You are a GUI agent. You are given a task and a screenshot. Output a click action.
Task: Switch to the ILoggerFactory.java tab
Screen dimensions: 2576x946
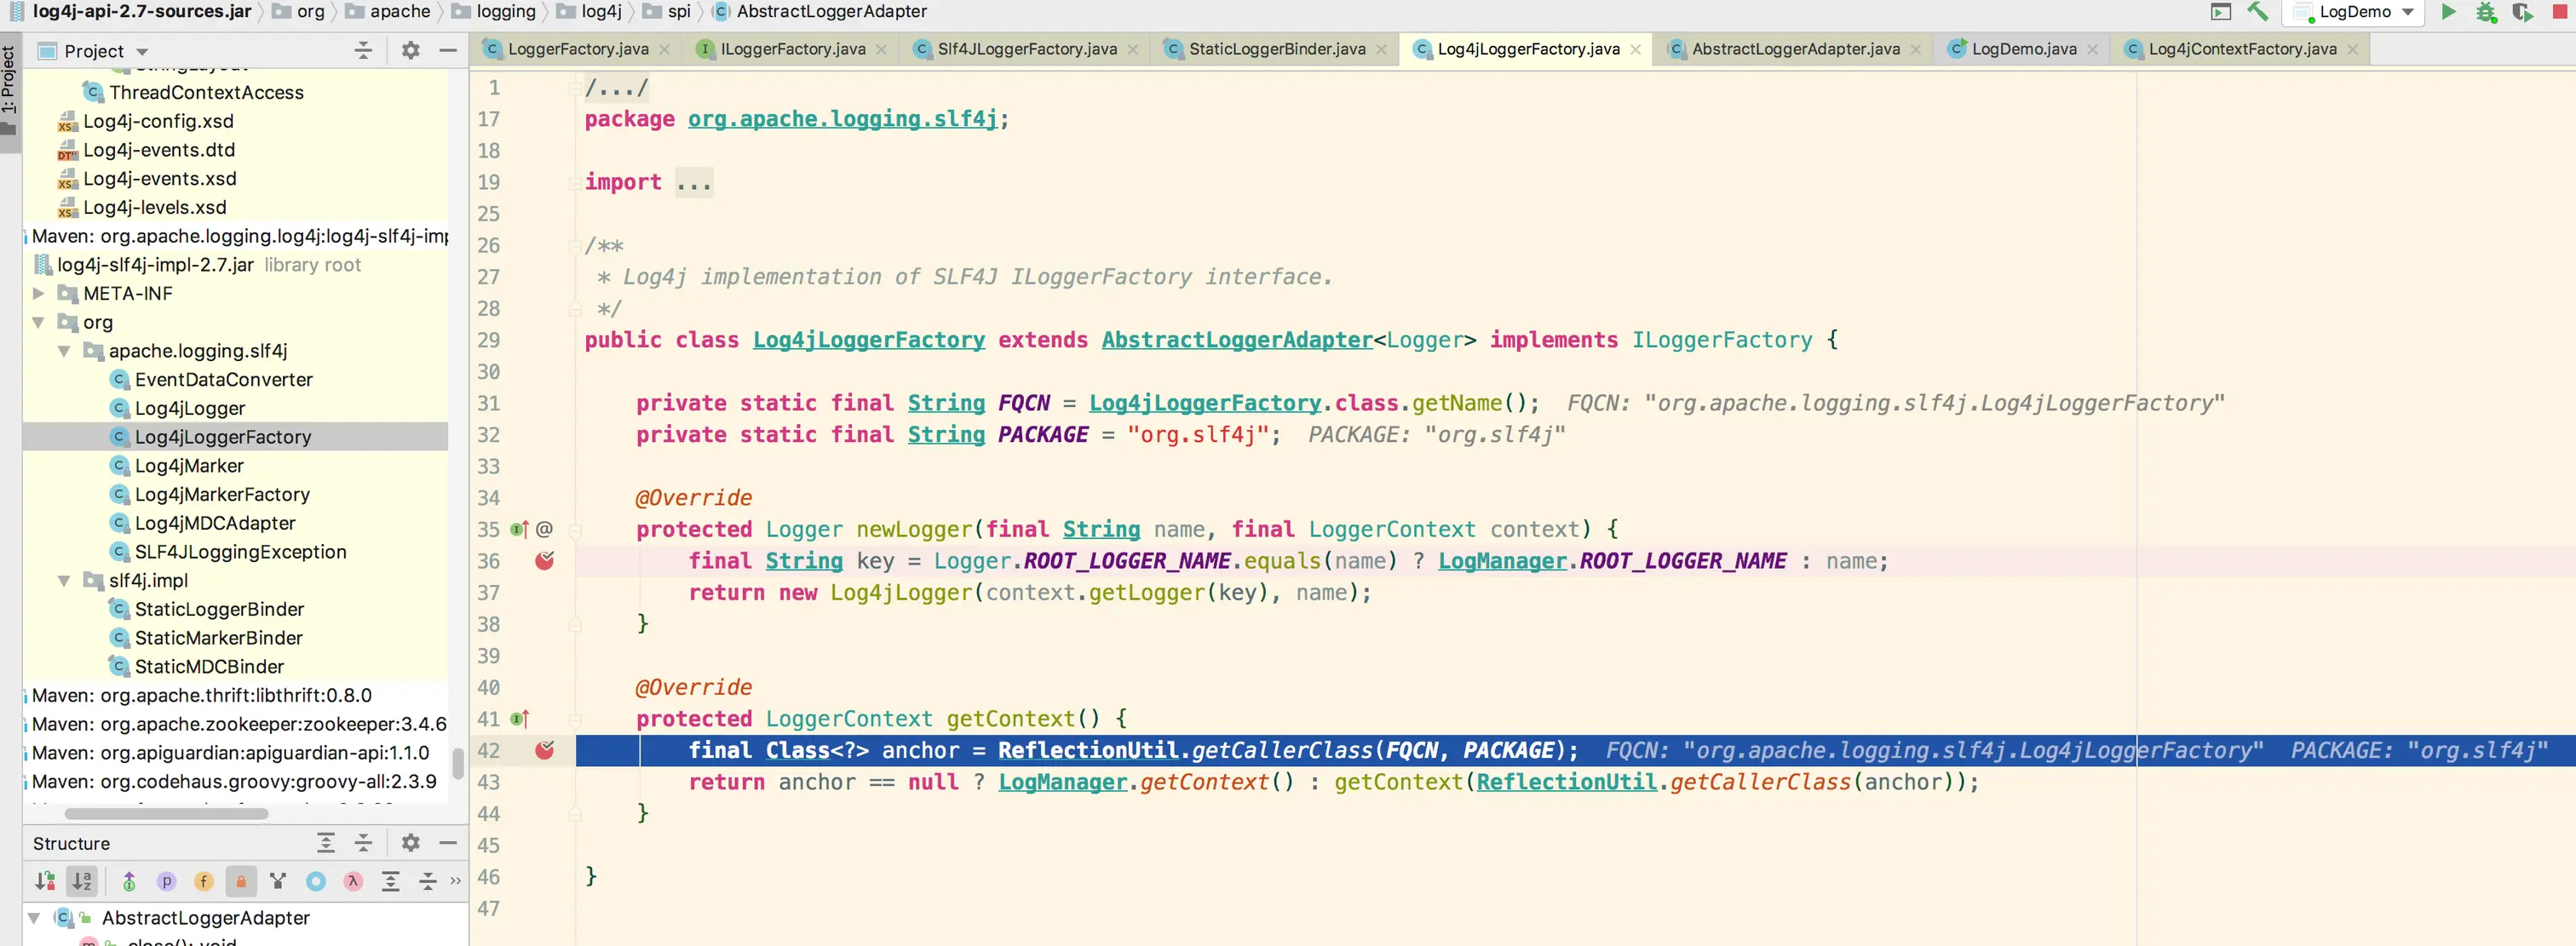[792, 49]
